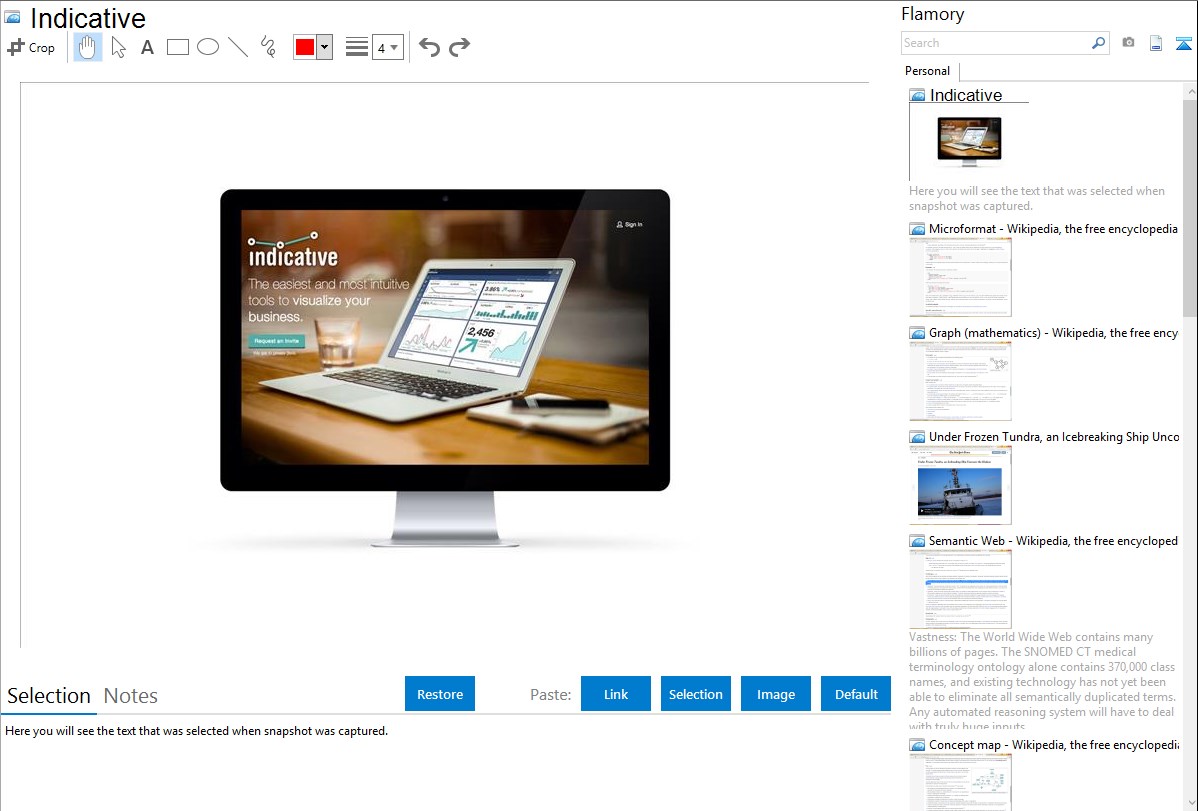Select the text annotation tool
Screen dimensions: 1198x811
click(x=147, y=47)
